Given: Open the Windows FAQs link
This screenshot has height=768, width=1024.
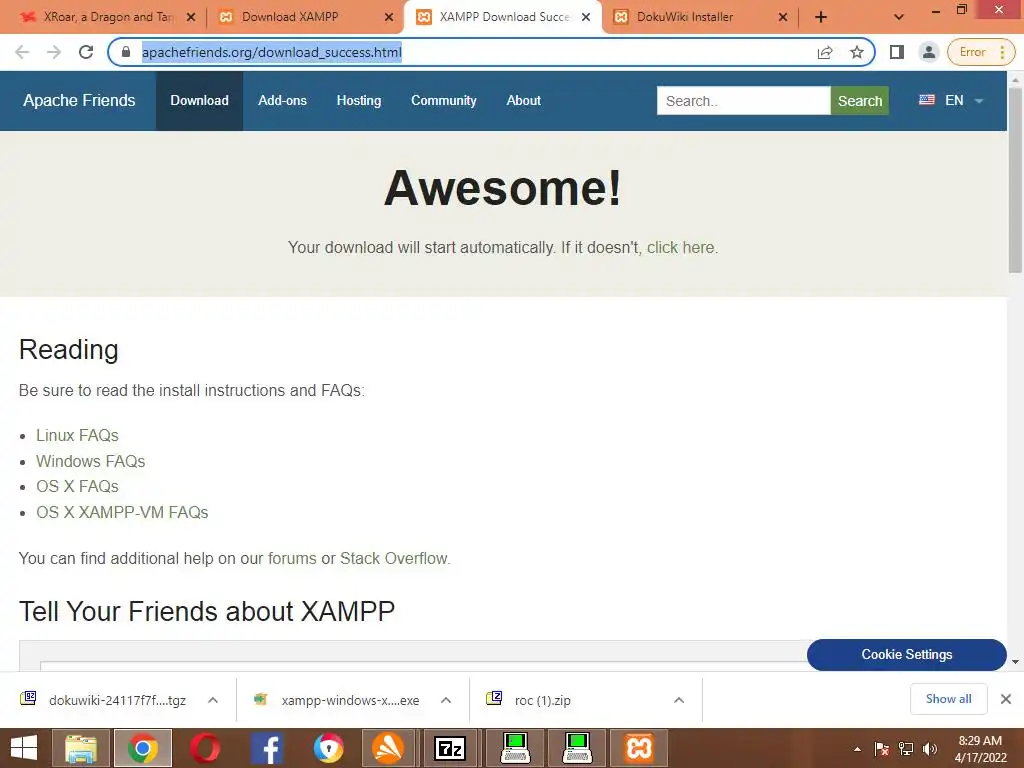Looking at the screenshot, I should (90, 461).
